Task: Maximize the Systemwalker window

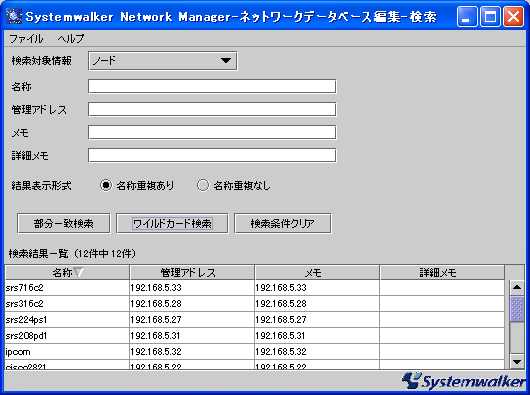Action: pyautogui.click(x=490, y=16)
